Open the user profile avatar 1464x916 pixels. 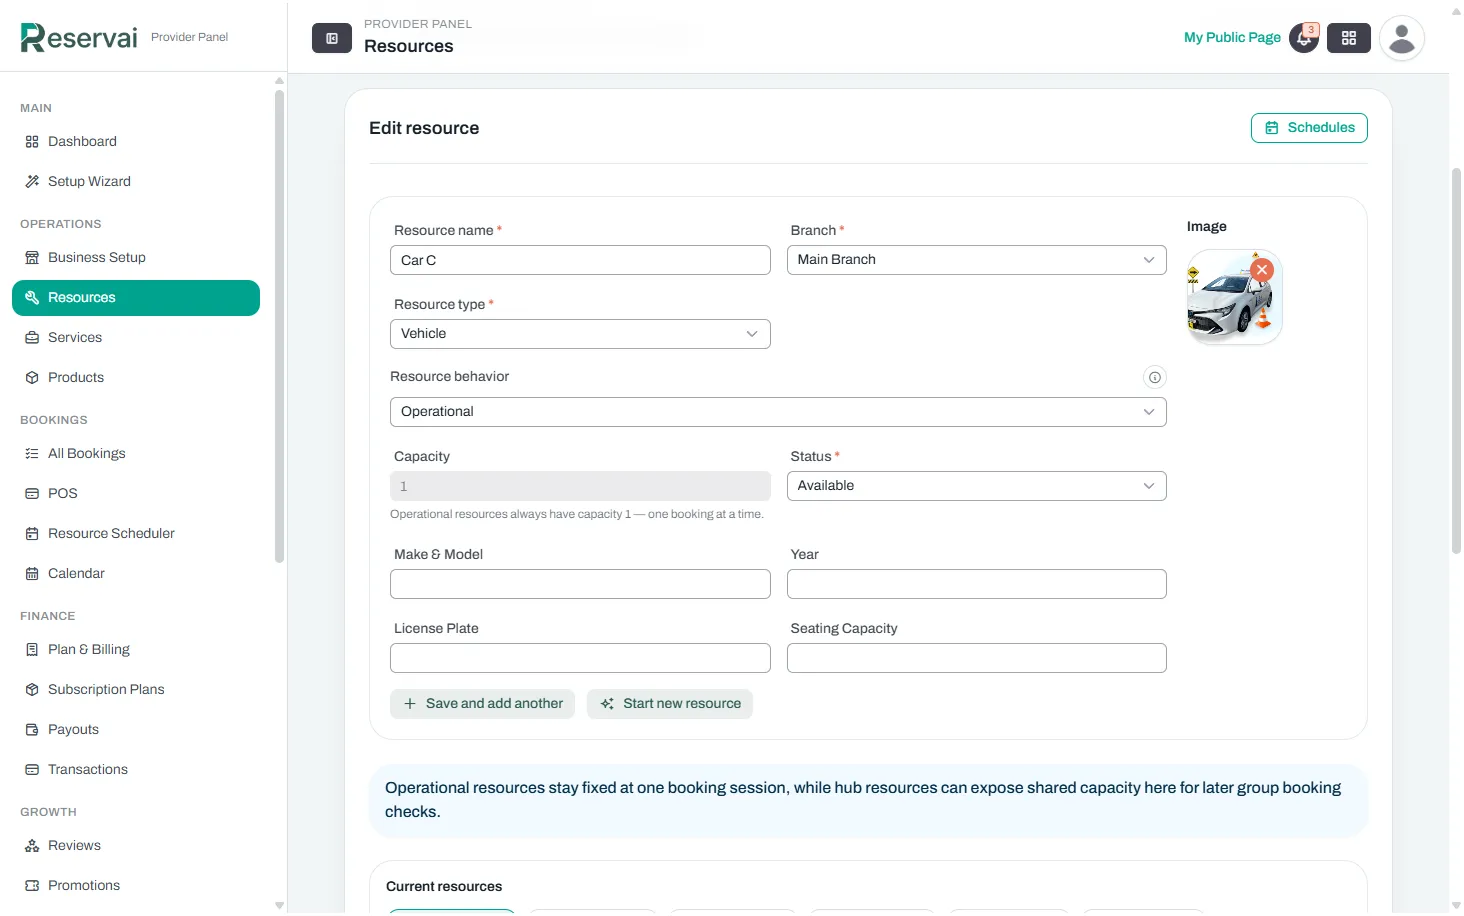click(1402, 38)
